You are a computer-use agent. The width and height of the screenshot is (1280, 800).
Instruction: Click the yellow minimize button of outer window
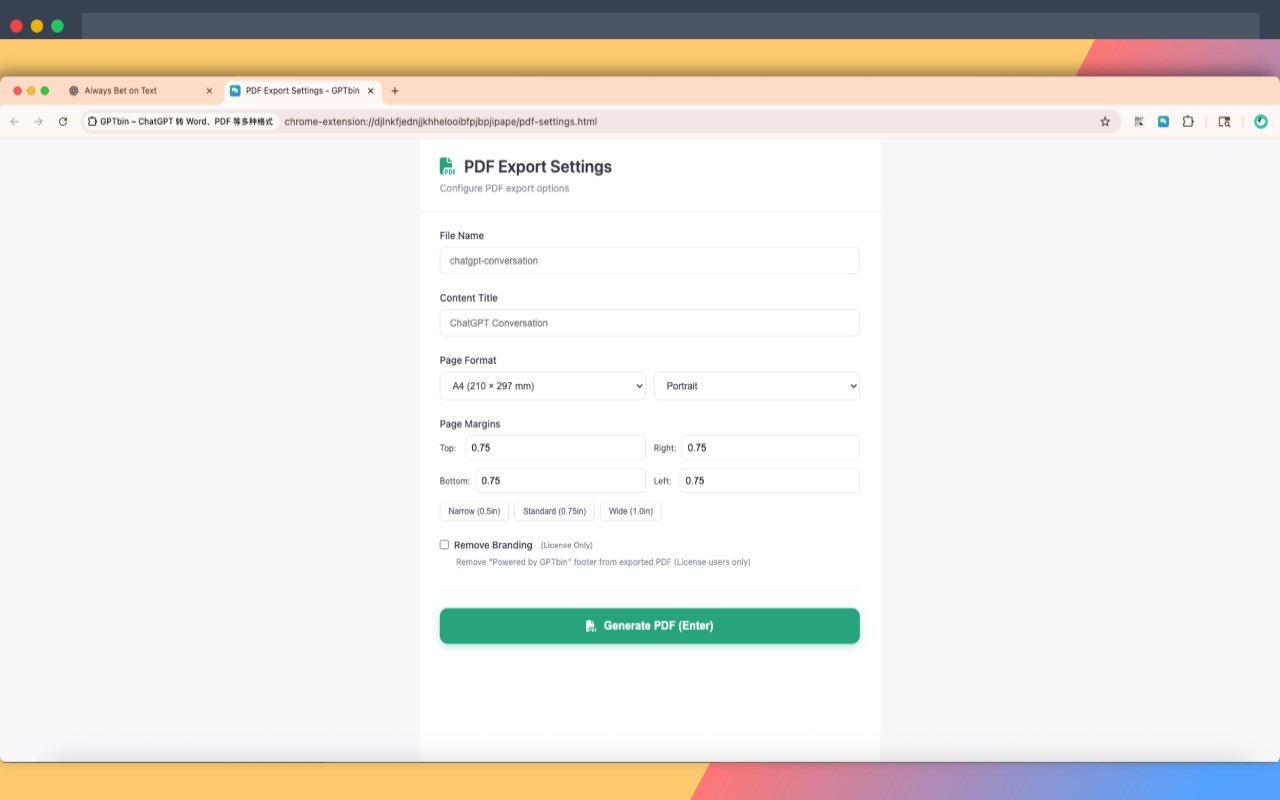tap(37, 26)
